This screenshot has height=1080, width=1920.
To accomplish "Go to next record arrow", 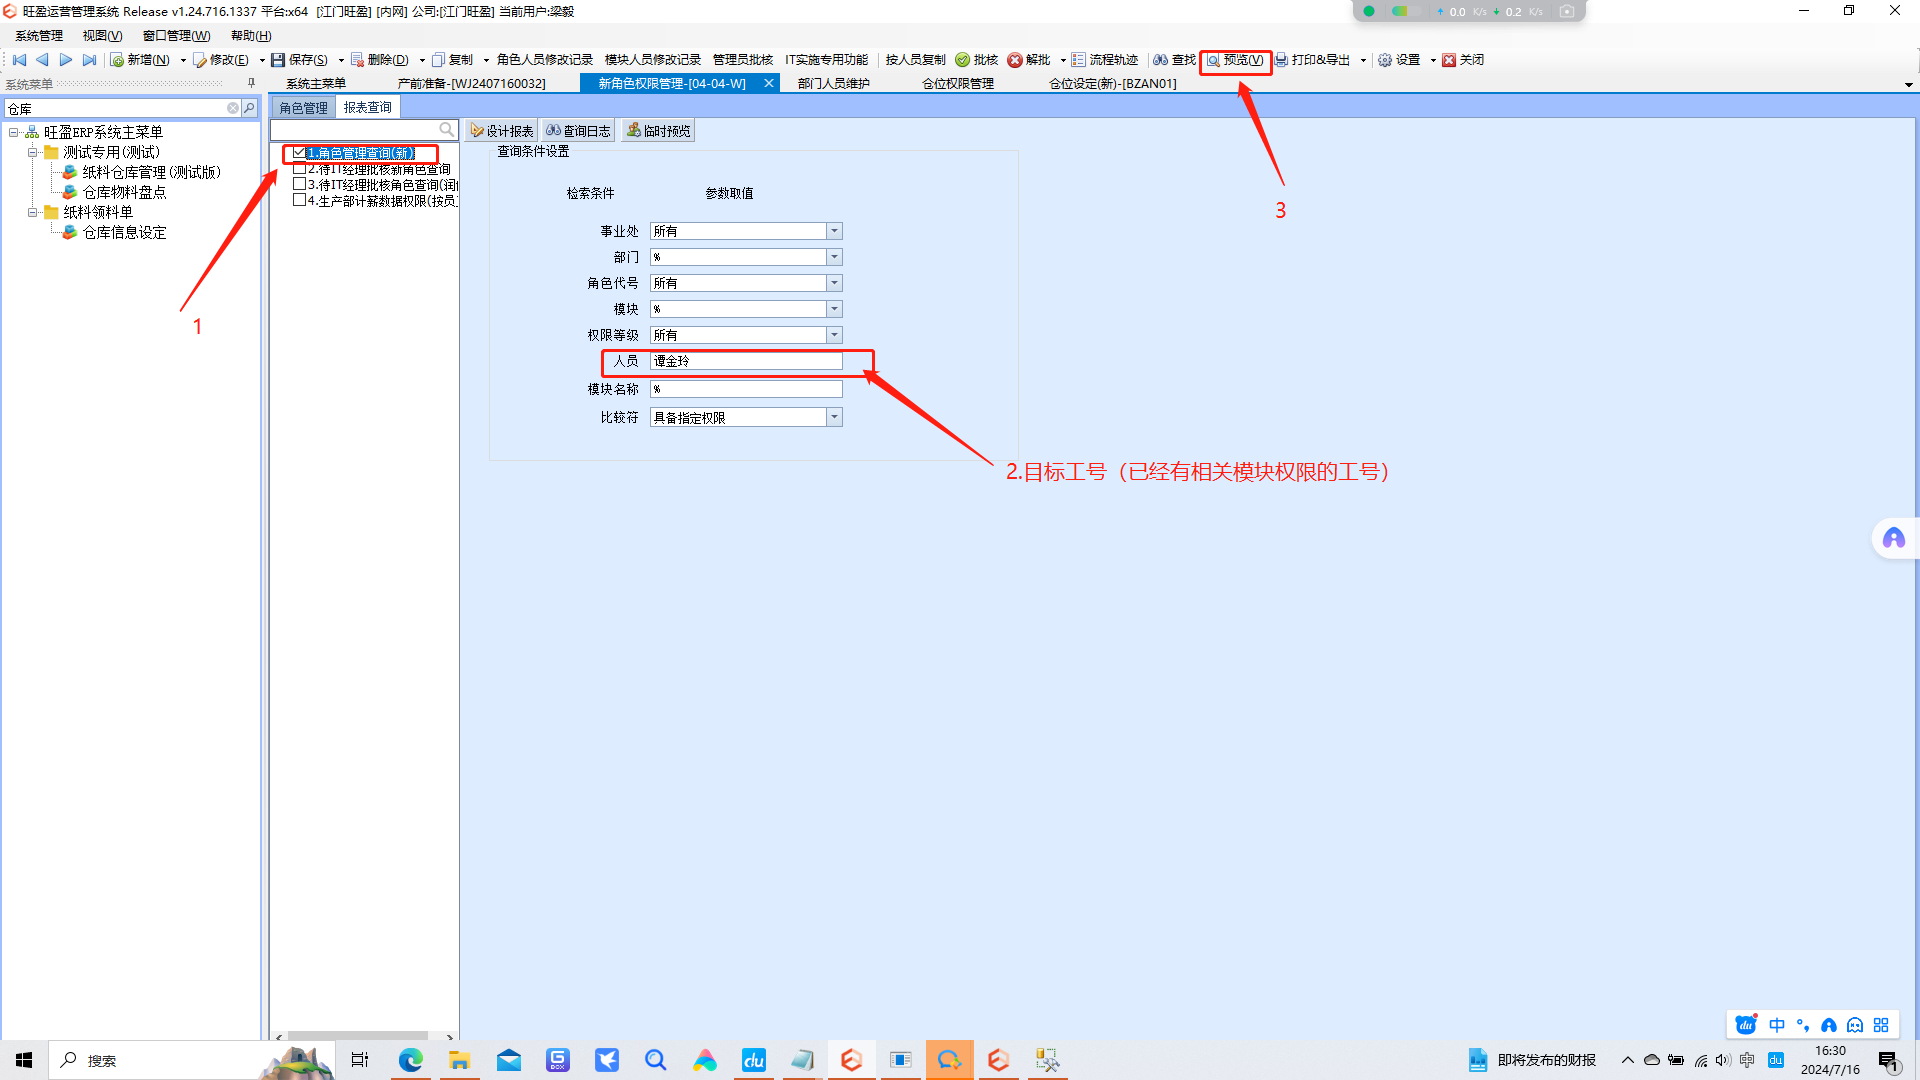I will click(x=66, y=60).
